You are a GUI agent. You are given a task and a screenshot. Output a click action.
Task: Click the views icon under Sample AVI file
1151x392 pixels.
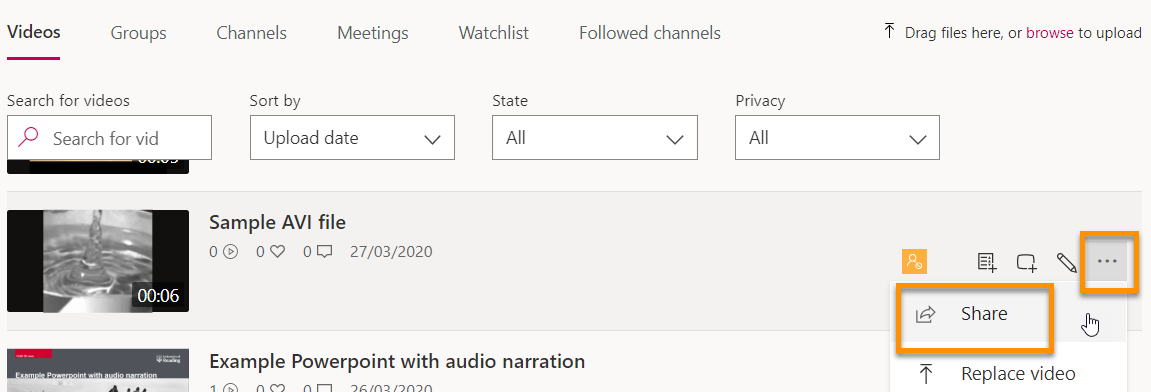click(x=230, y=252)
